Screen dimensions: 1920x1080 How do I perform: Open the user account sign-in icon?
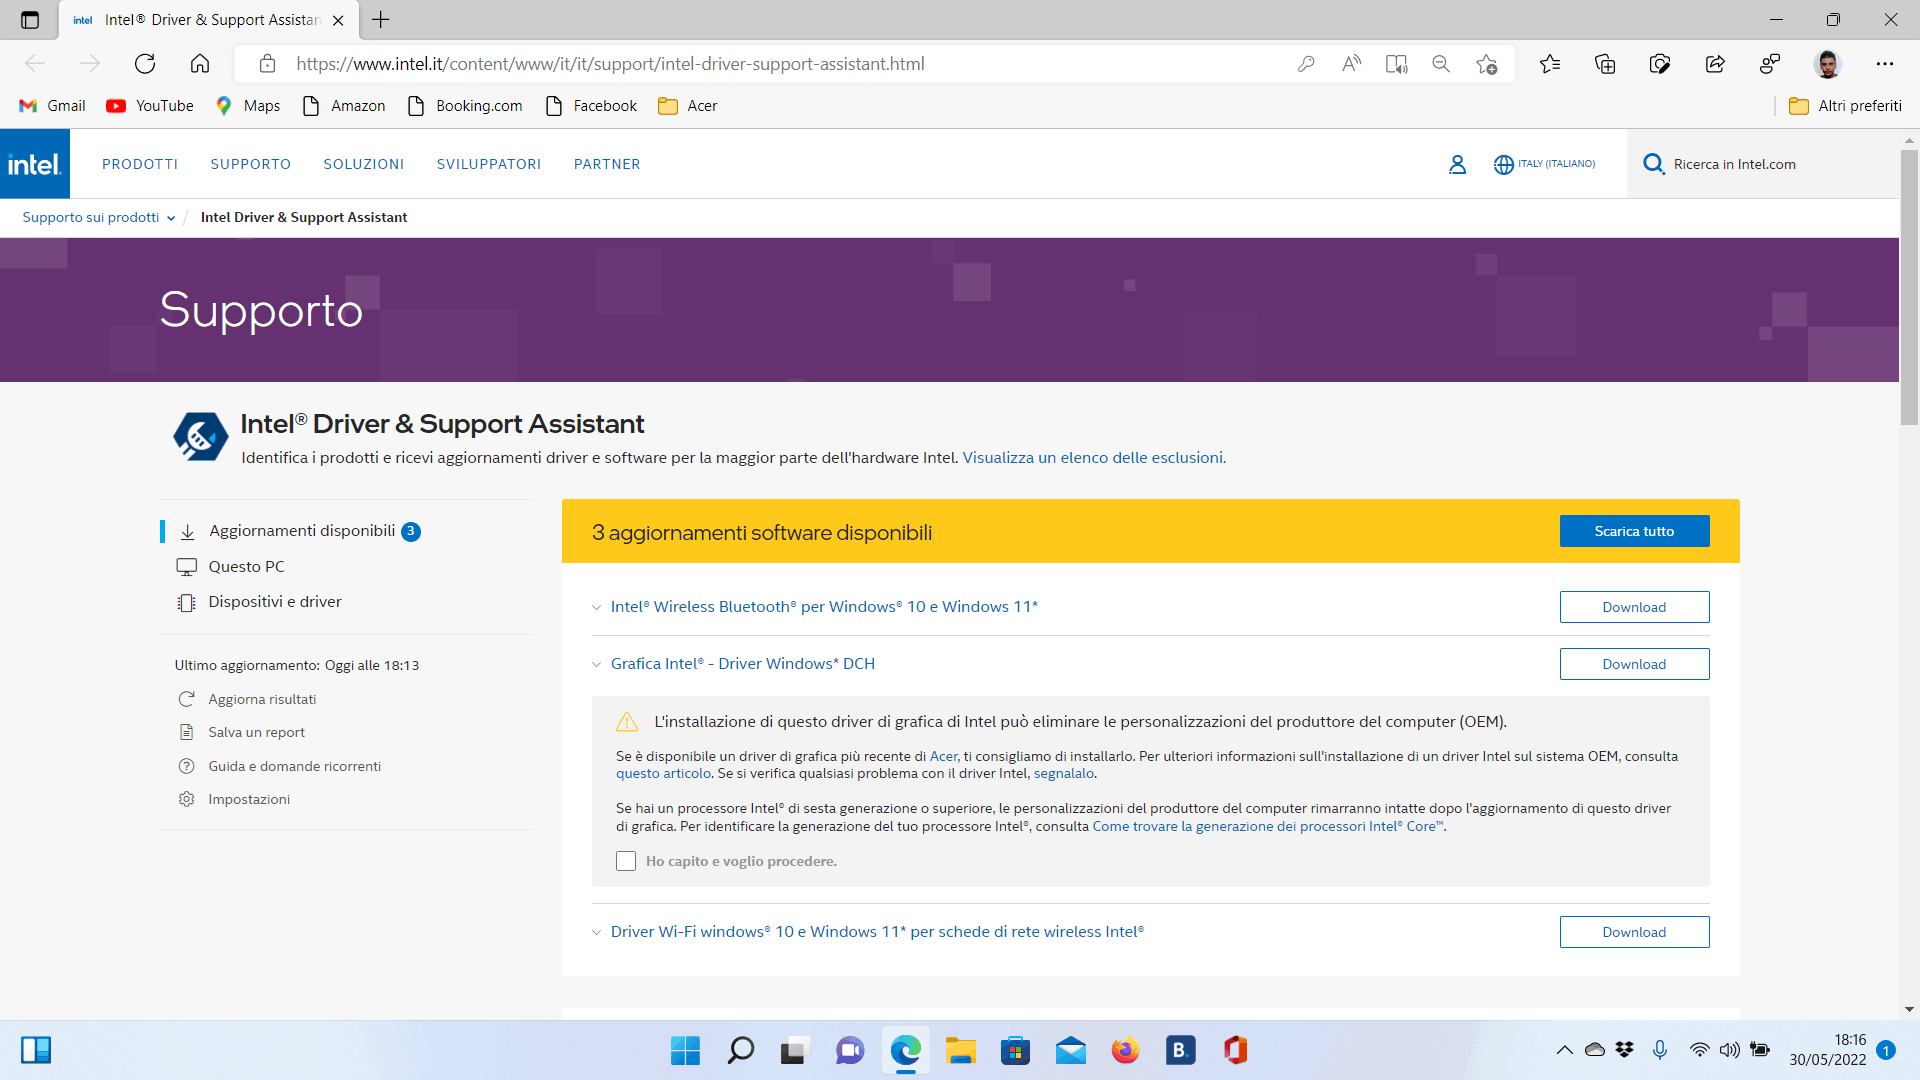pyautogui.click(x=1457, y=164)
